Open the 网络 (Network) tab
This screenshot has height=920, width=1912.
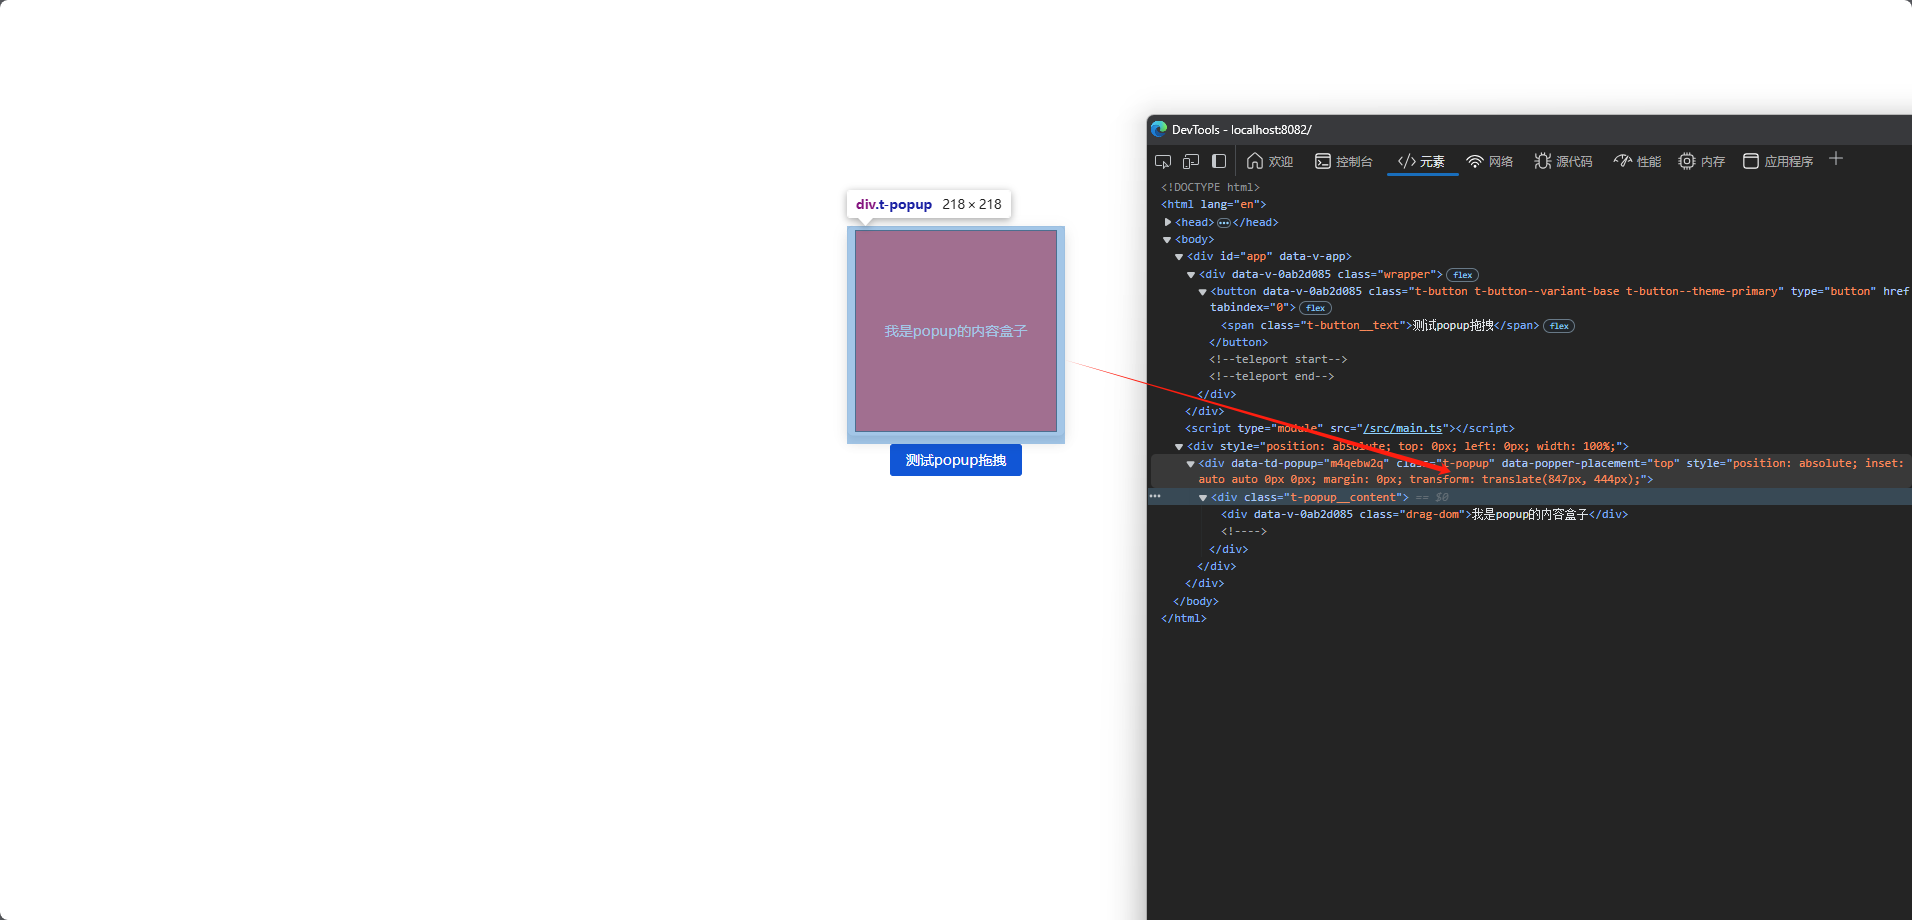click(x=1490, y=161)
